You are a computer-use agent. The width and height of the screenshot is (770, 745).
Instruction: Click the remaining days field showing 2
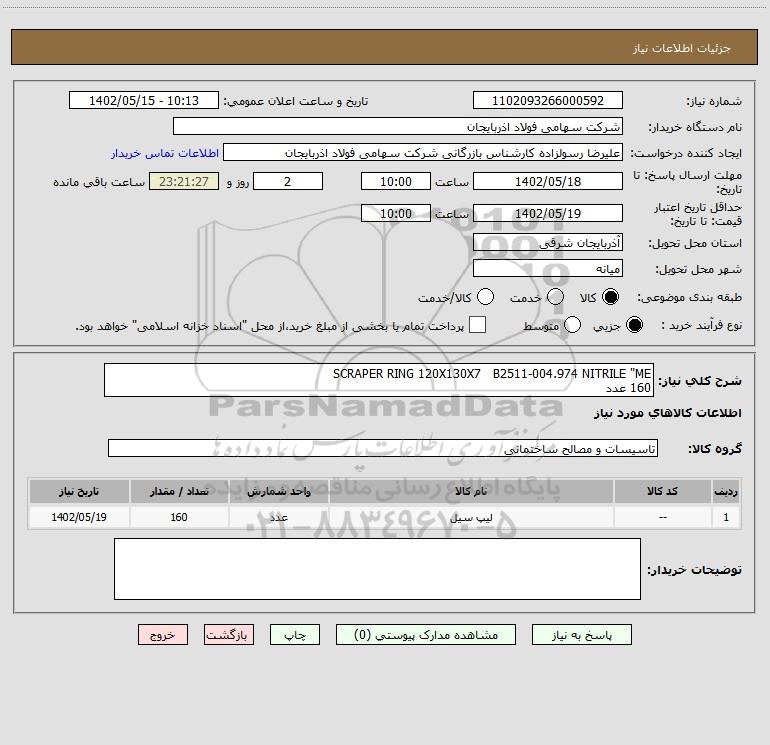[288, 181]
